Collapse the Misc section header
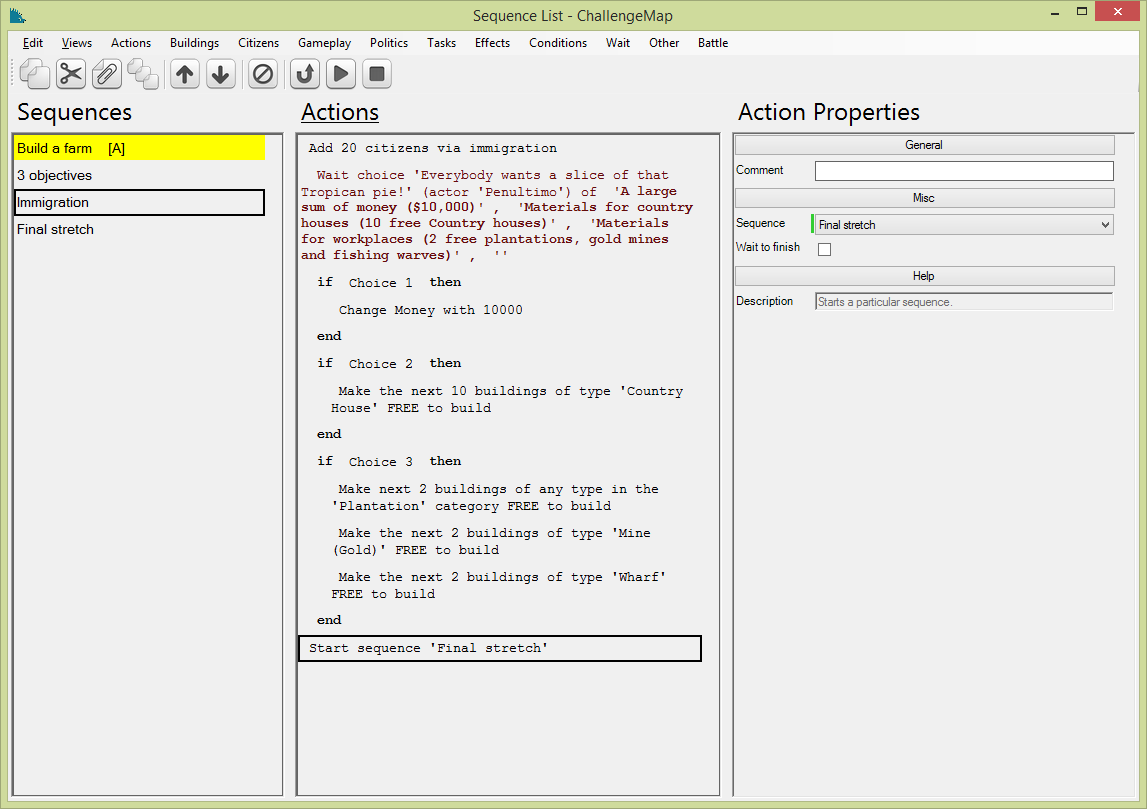Viewport: 1147px width, 809px height. [925, 198]
